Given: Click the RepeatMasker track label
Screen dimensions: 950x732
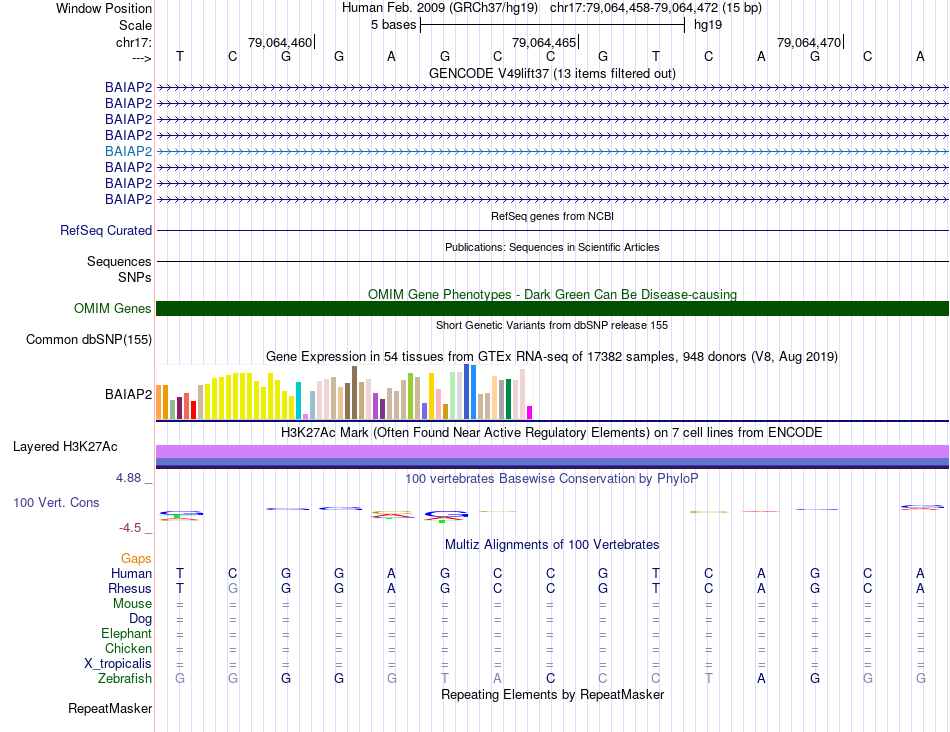Looking at the screenshot, I should click(x=110, y=708).
